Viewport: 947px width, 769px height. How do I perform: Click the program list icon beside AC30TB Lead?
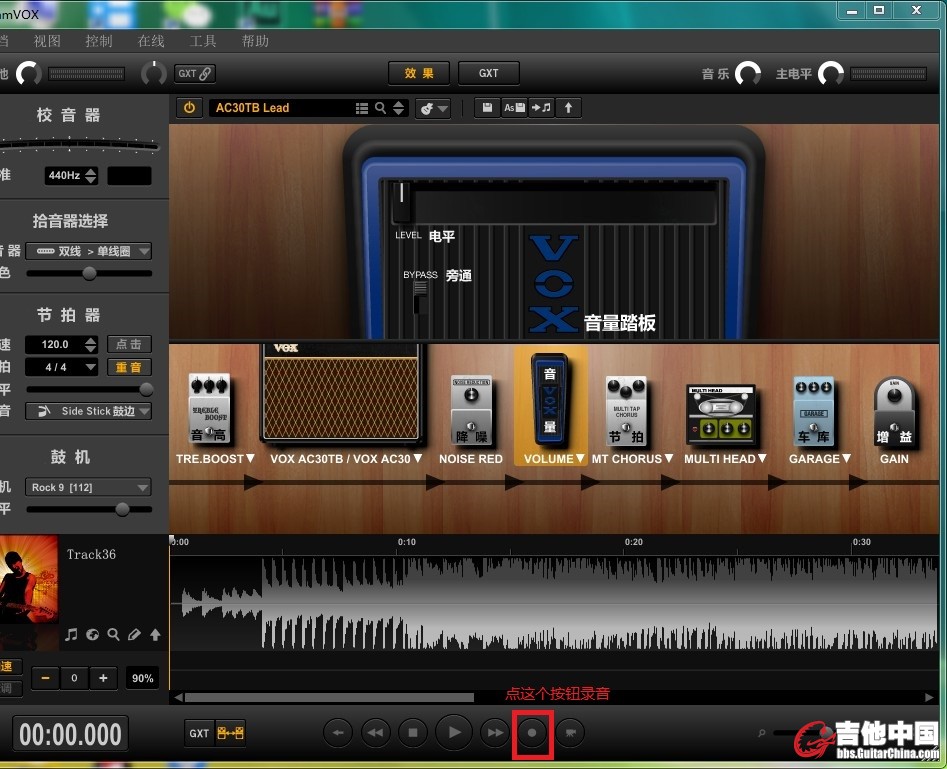pos(362,108)
